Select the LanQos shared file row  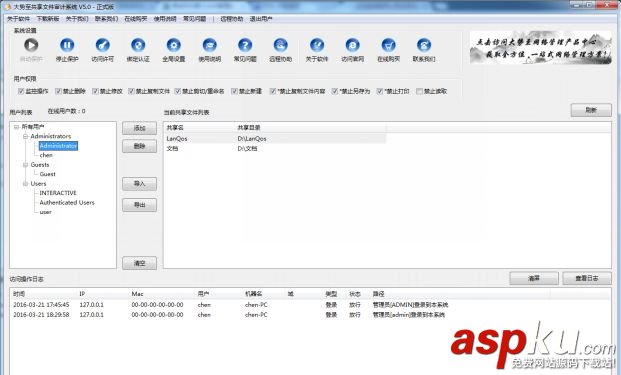coord(275,139)
